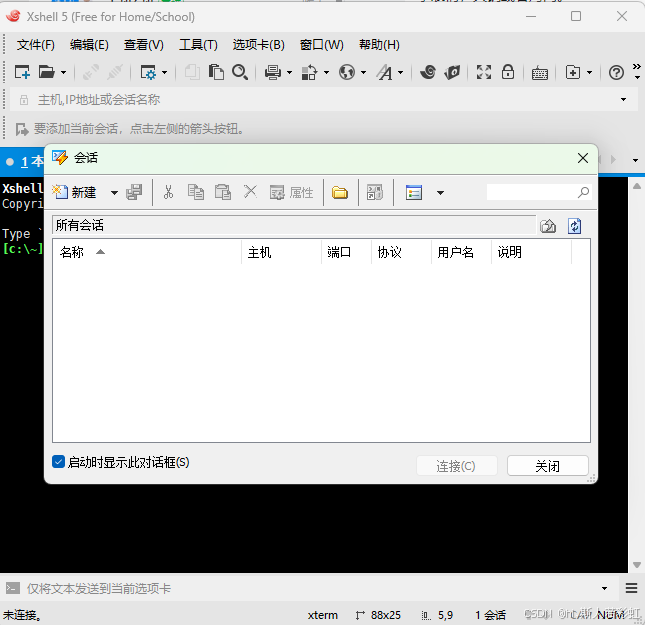Click the file transfer icon in main toolbar

point(309,72)
